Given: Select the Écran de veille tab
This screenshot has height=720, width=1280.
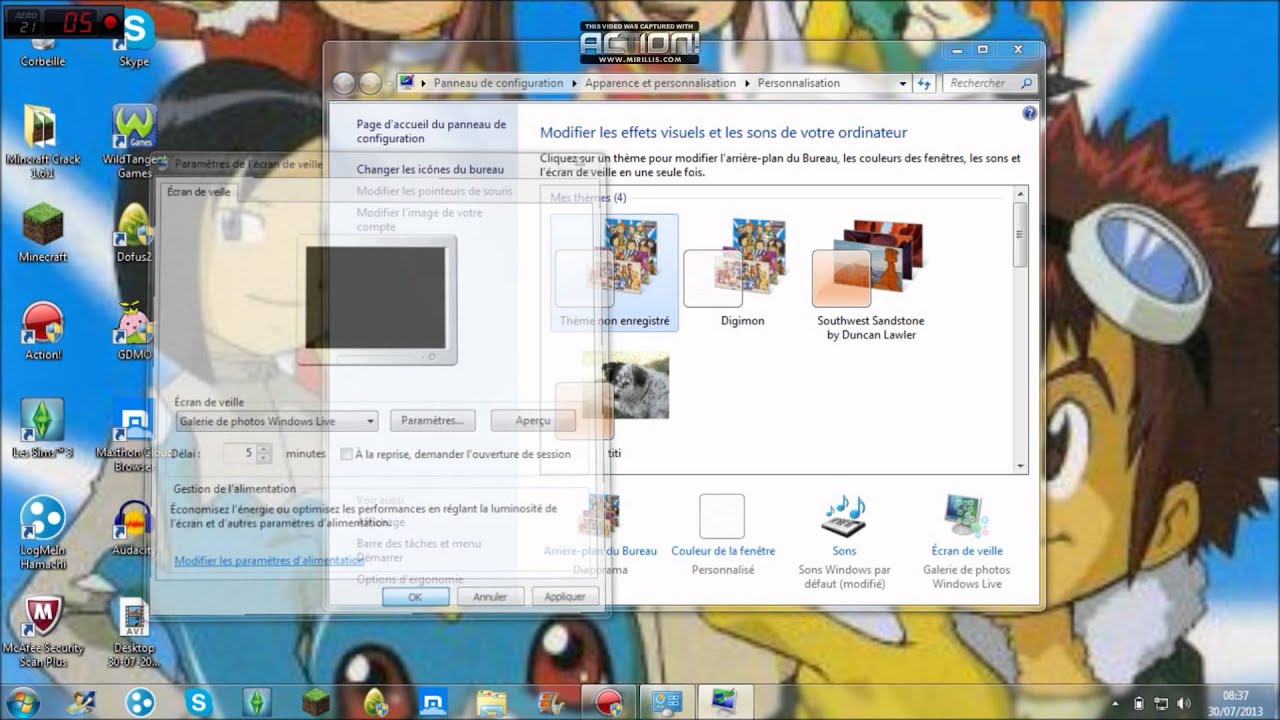Looking at the screenshot, I should (199, 192).
